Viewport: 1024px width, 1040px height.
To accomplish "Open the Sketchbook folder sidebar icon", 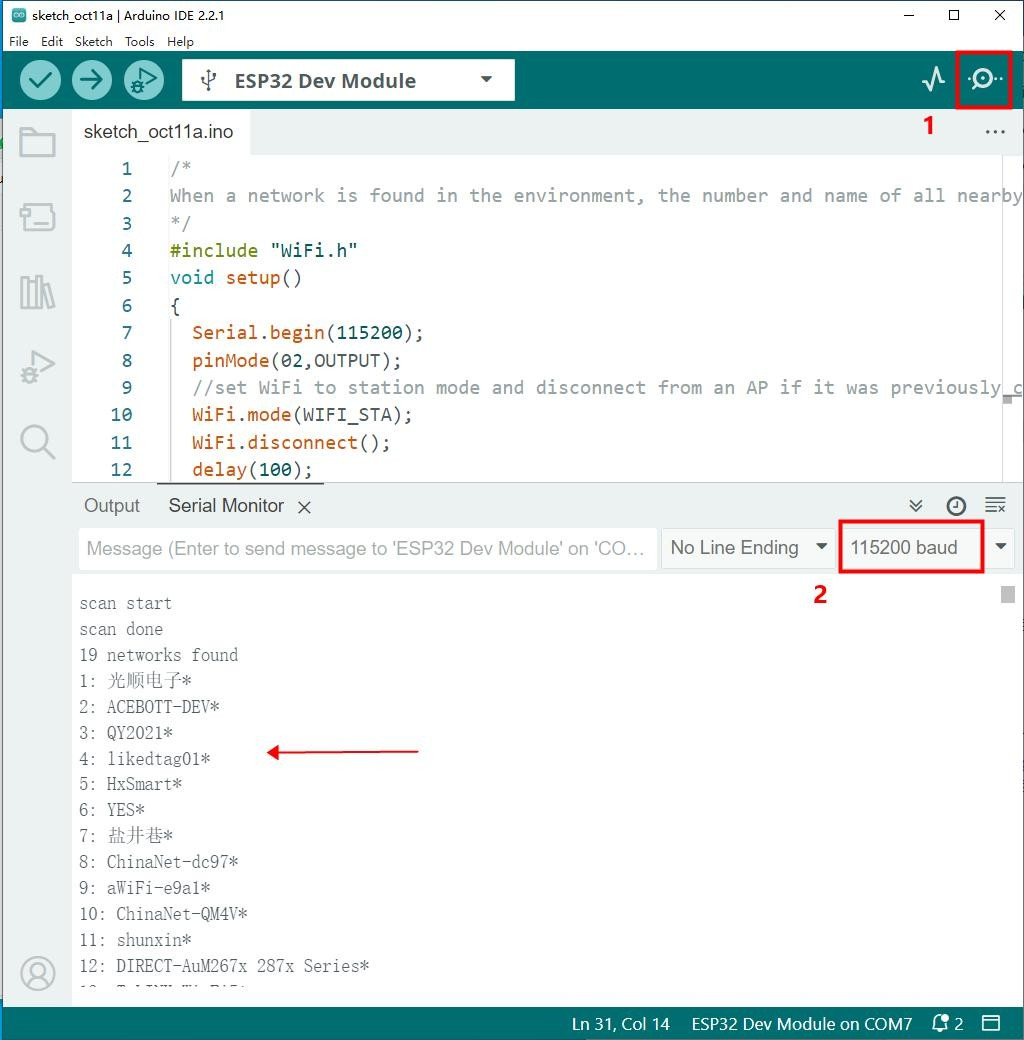I will (37, 141).
